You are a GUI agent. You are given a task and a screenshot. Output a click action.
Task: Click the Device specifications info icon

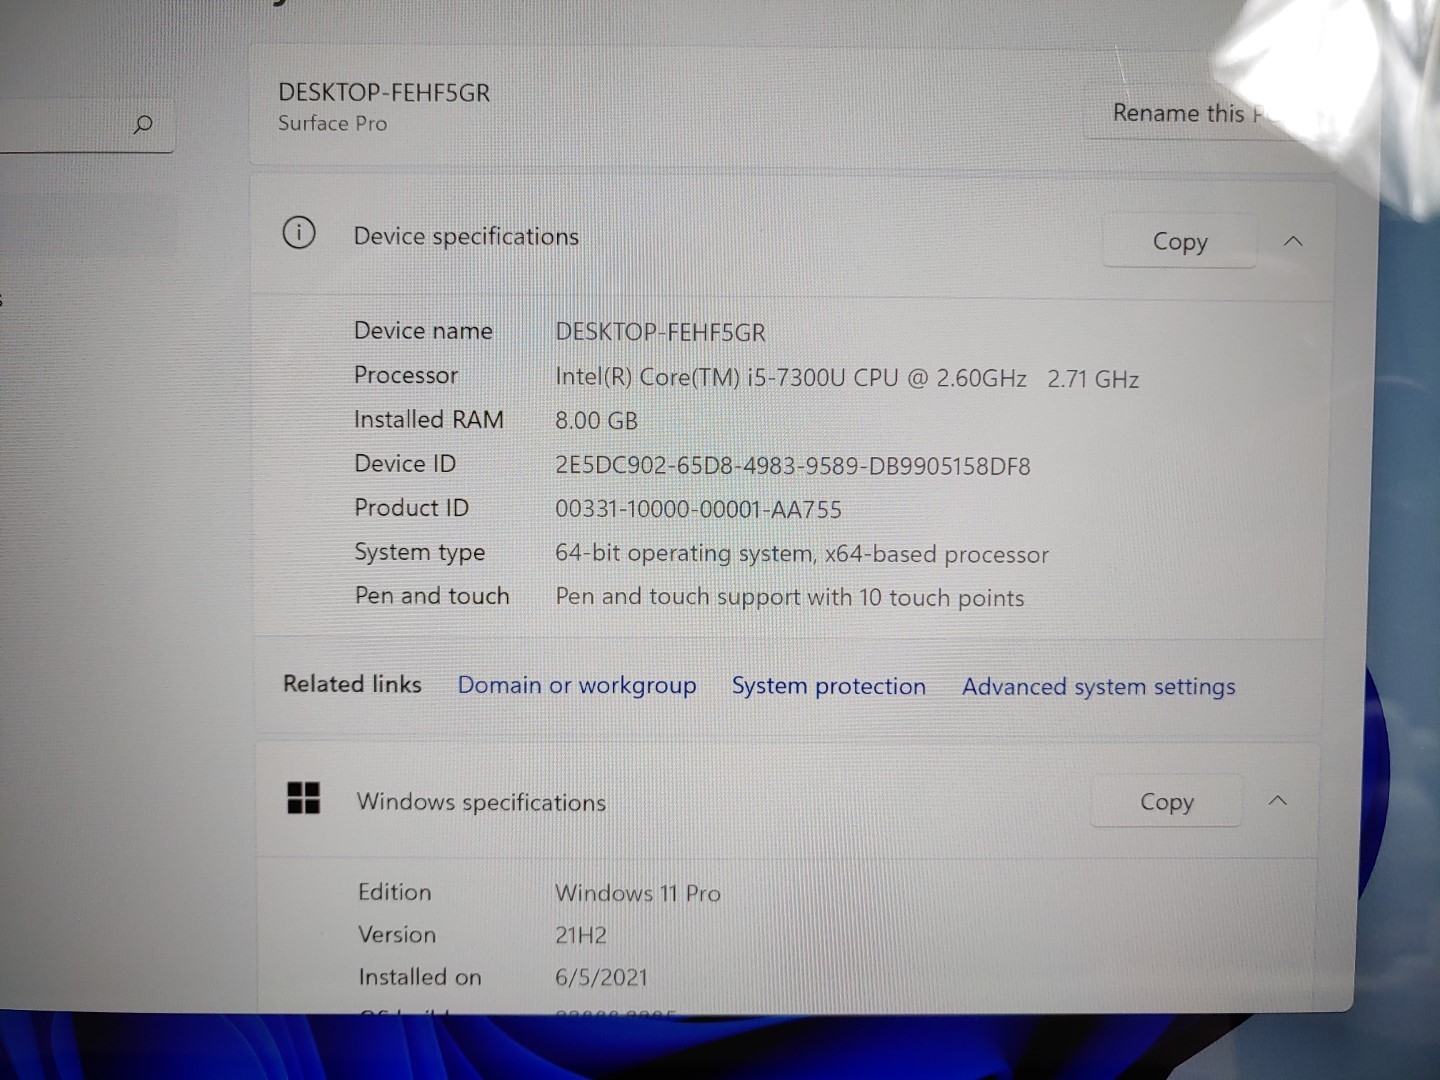point(299,233)
